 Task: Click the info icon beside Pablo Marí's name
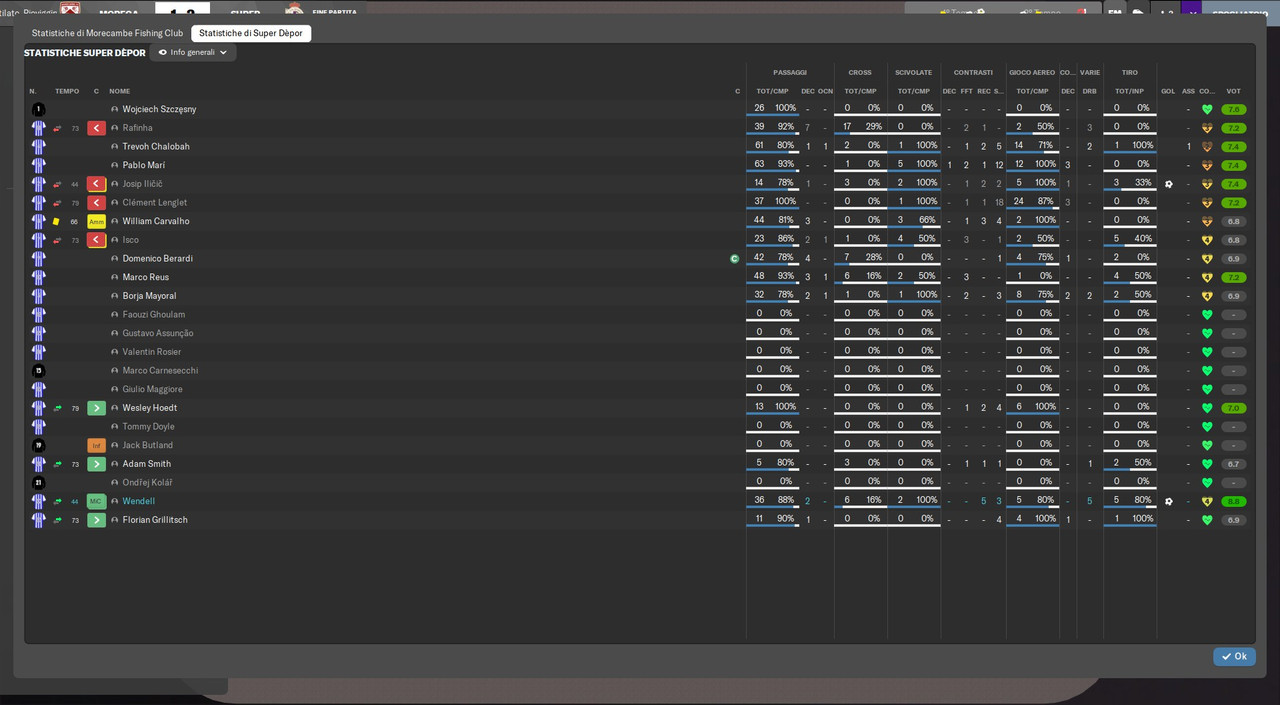115,165
